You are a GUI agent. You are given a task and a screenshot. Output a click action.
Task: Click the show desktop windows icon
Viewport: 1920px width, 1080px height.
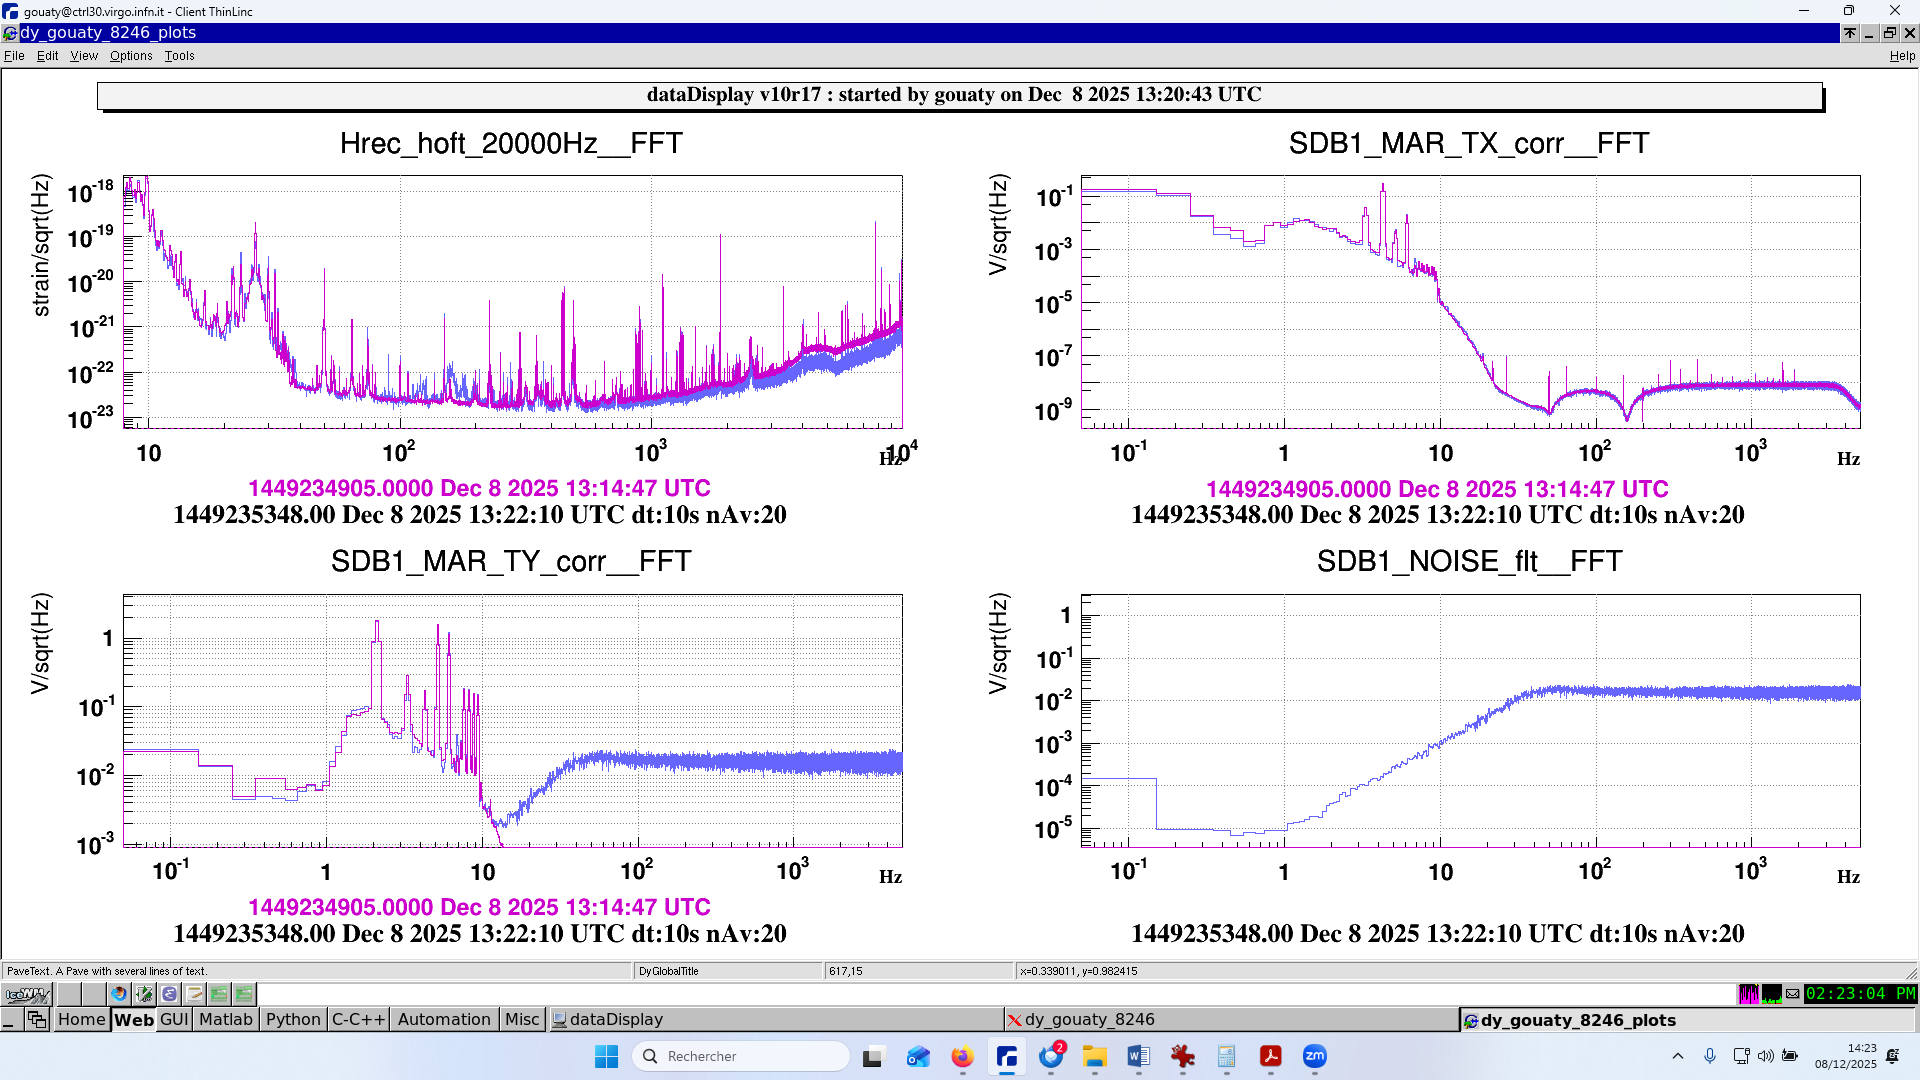(37, 1019)
